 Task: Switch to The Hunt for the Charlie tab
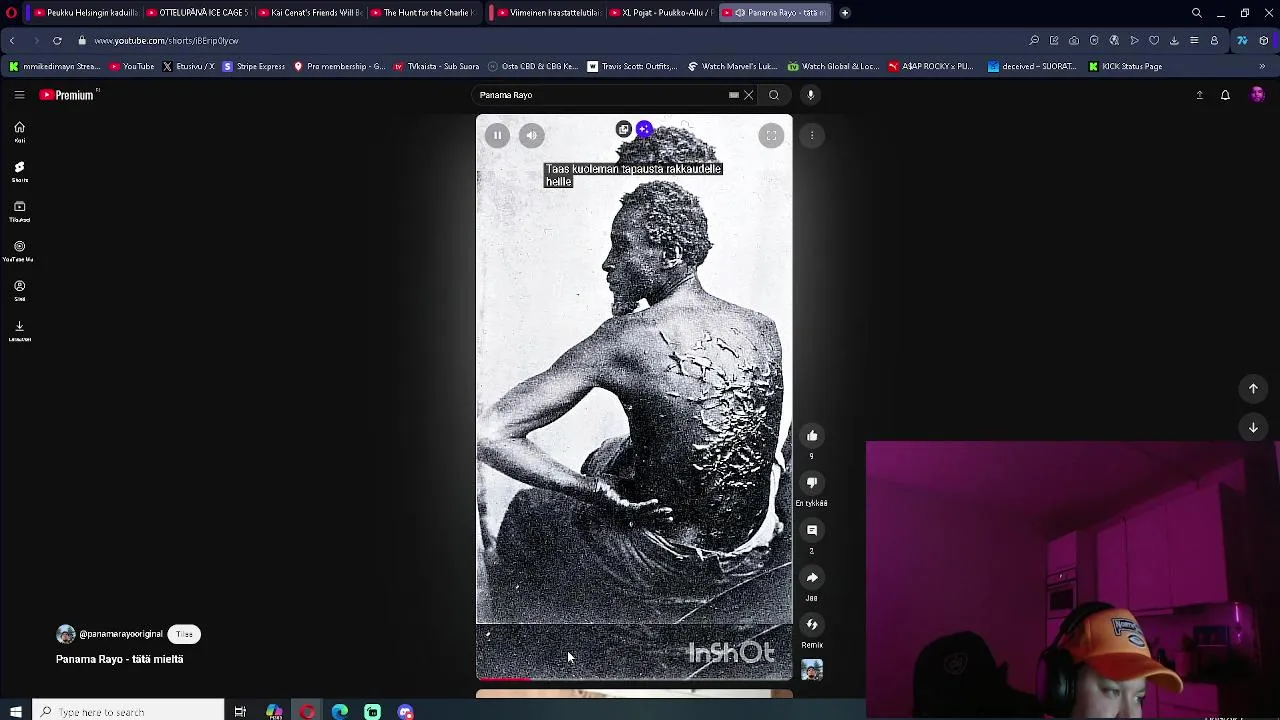click(424, 13)
